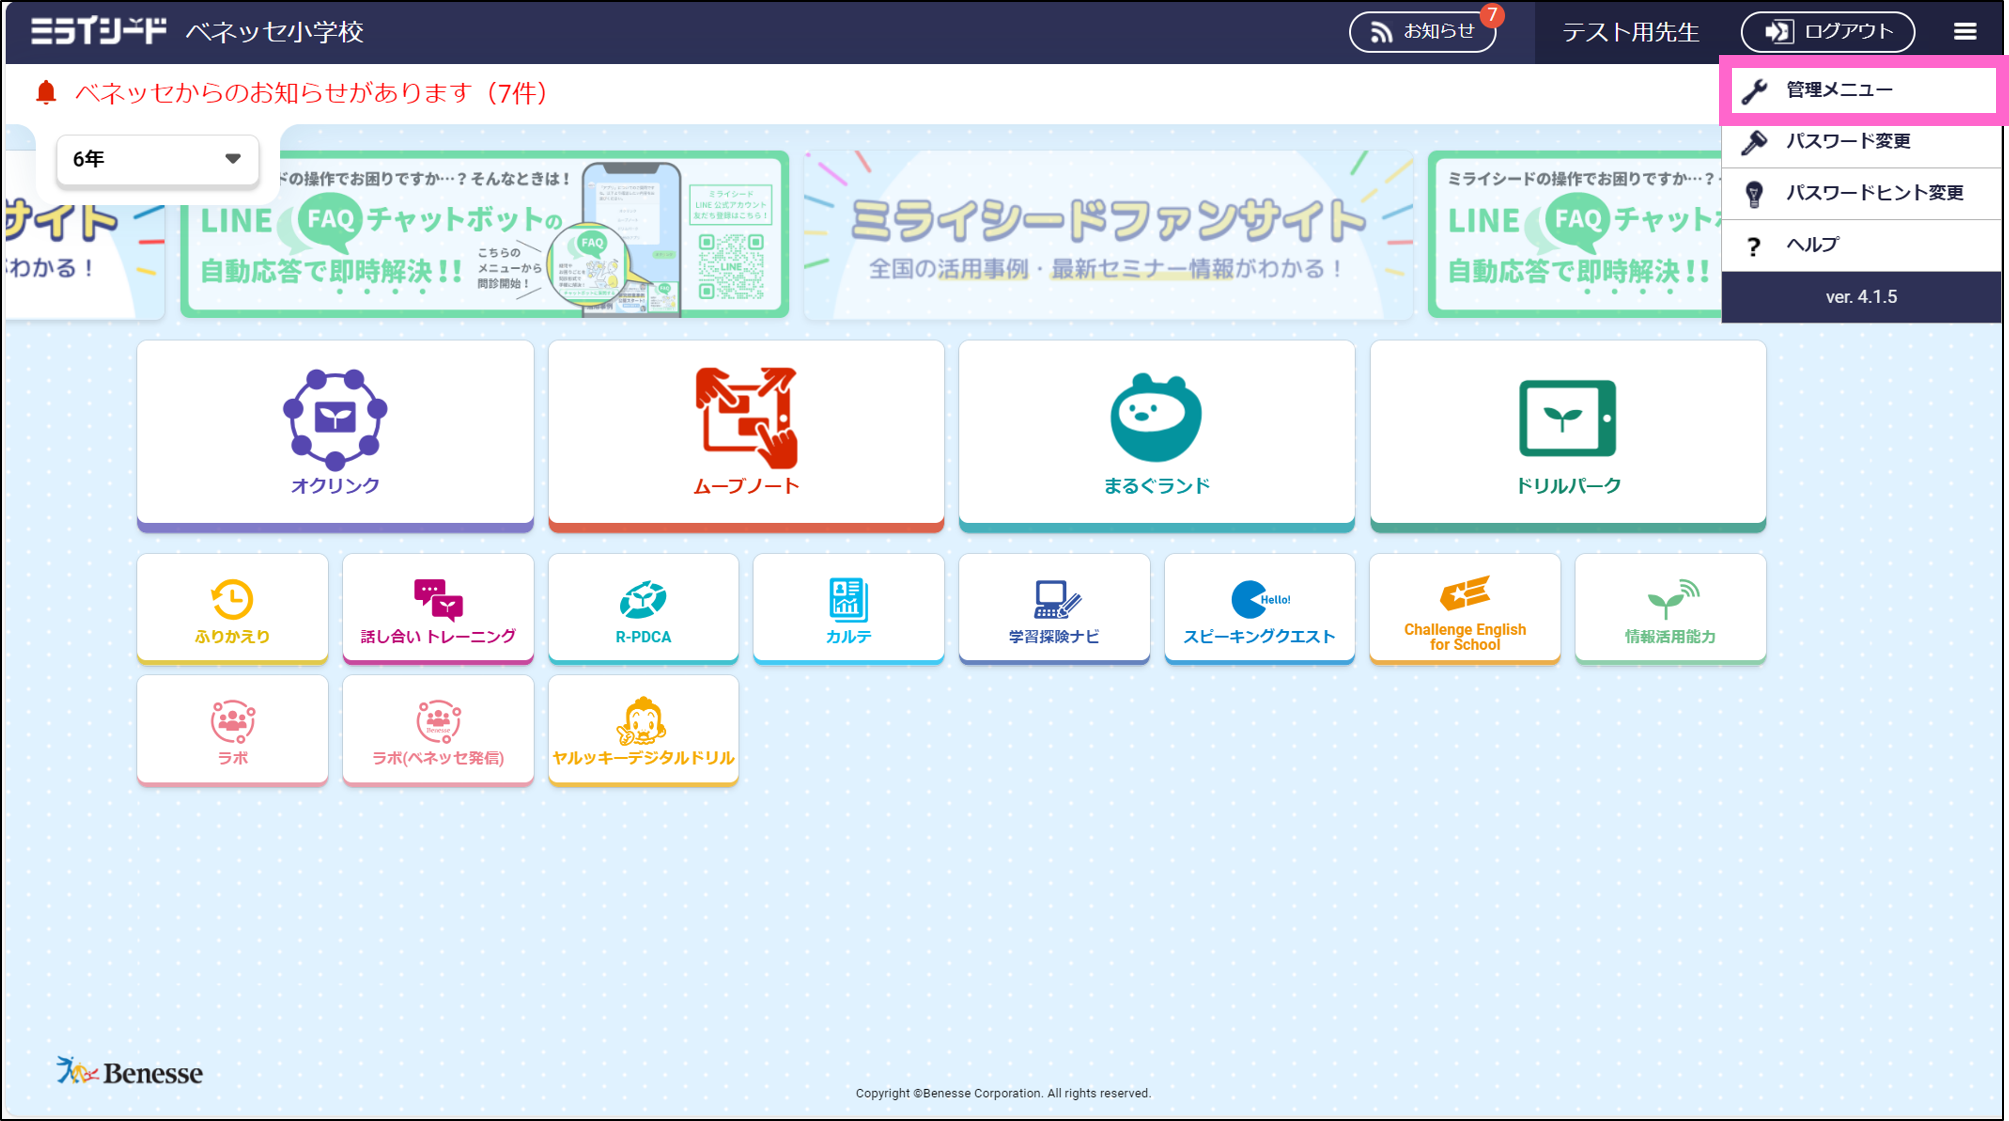The image size is (2009, 1121).
Task: Click the お知らせ notifications button
Action: tap(1423, 31)
